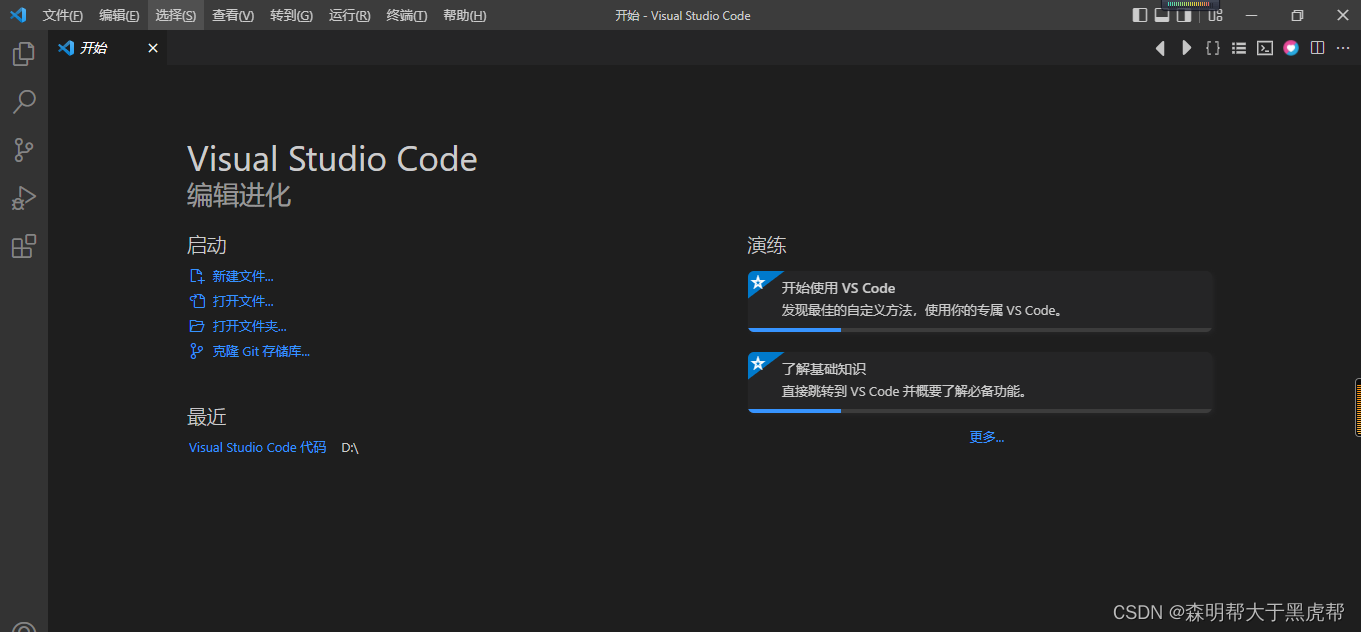Close the 开始 tab

[x=153, y=48]
